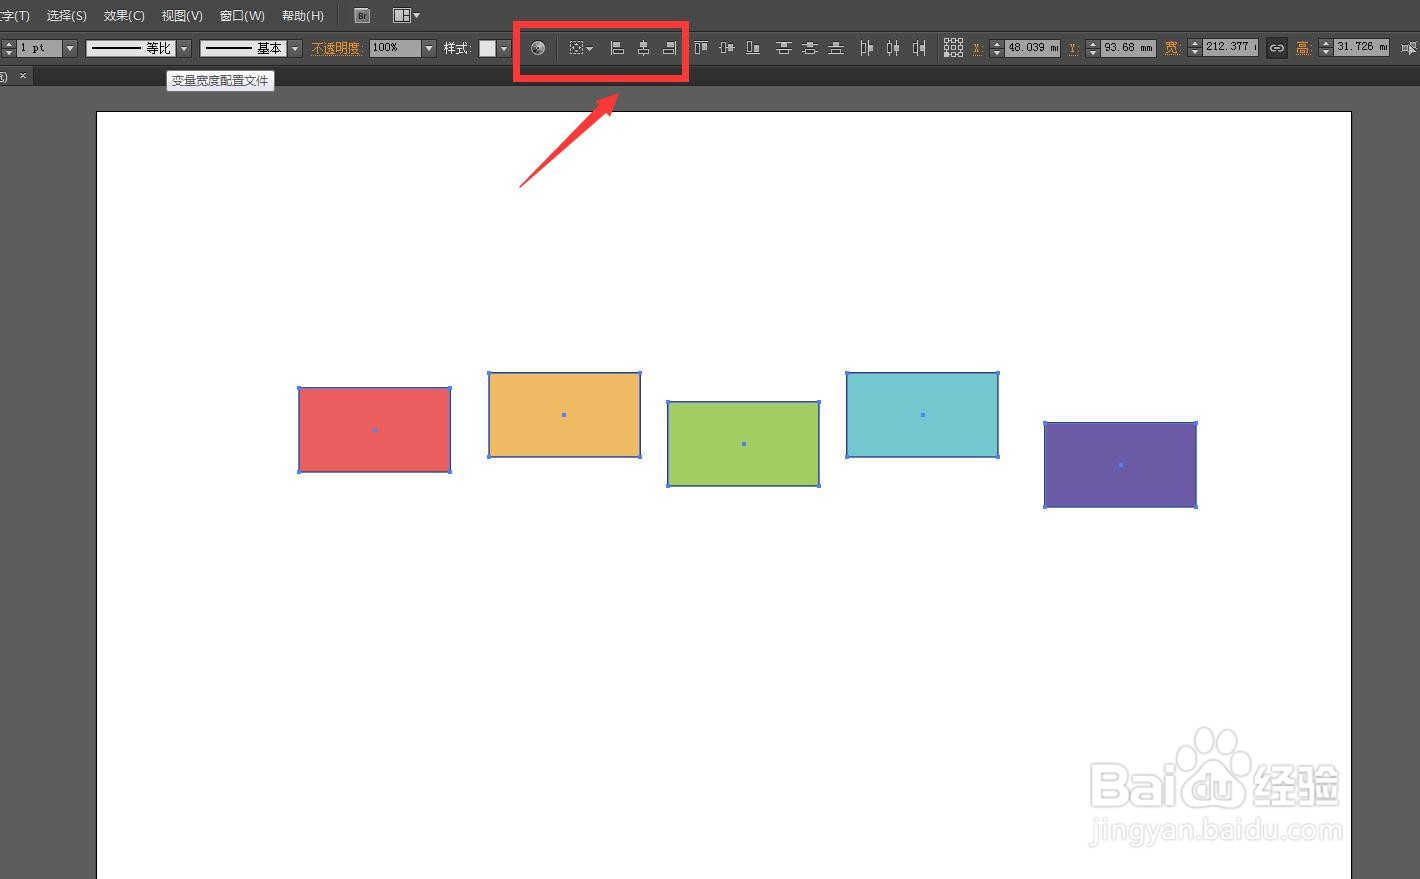Image resolution: width=1420 pixels, height=879 pixels.
Task: Click the width stepper arrows
Action: click(1195, 48)
